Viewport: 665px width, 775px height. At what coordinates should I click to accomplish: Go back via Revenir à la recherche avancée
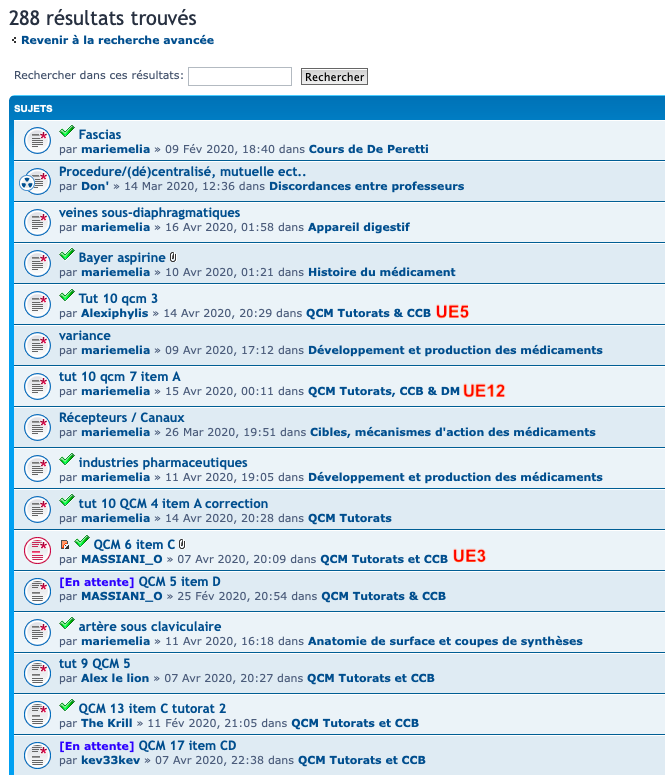pyautogui.click(x=117, y=40)
